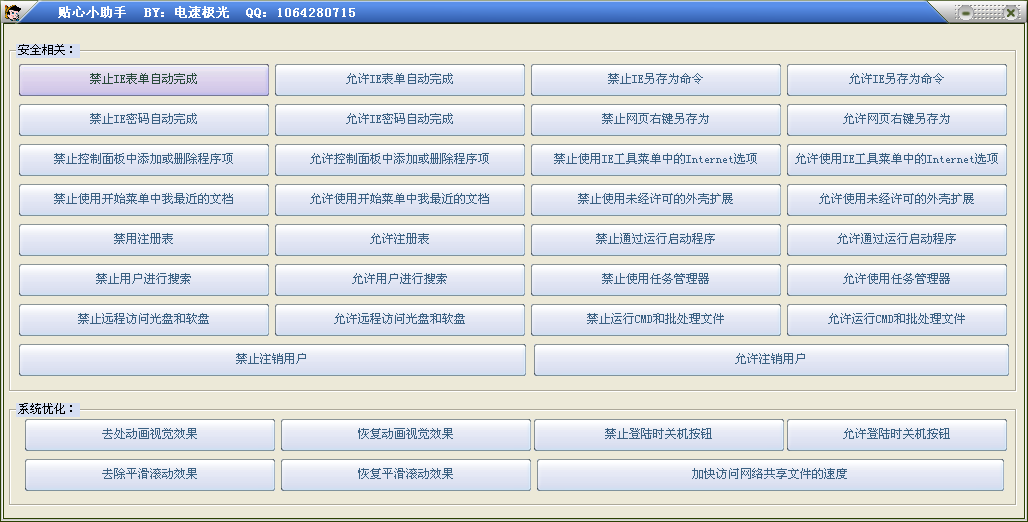Select 禁止IE另存为命令

[656, 80]
